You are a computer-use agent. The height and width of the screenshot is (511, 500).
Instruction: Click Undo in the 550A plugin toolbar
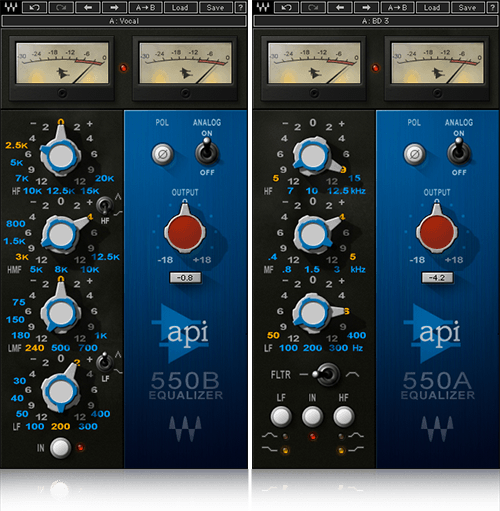[286, 7]
